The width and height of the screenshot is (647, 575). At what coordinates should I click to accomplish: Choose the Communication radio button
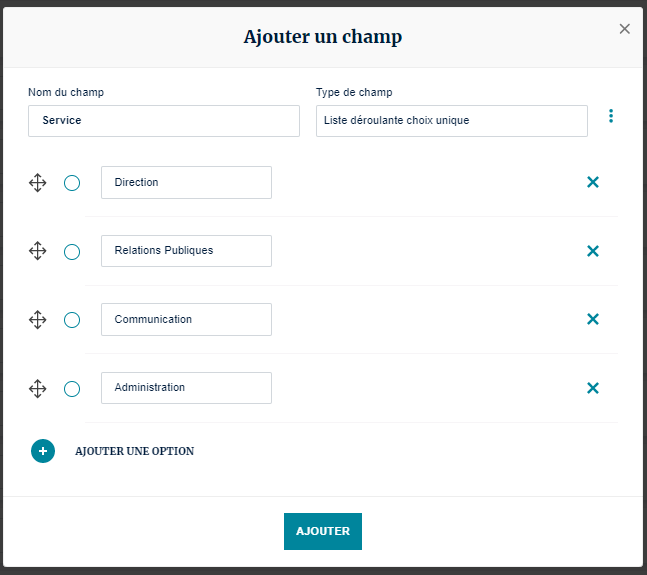[x=72, y=320]
